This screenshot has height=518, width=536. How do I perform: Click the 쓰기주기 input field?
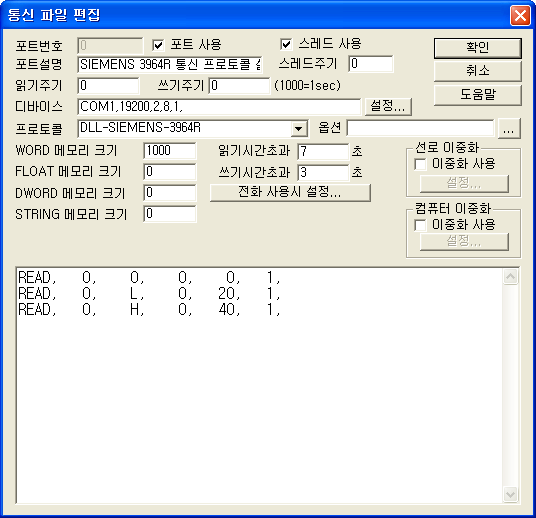[x=239, y=85]
